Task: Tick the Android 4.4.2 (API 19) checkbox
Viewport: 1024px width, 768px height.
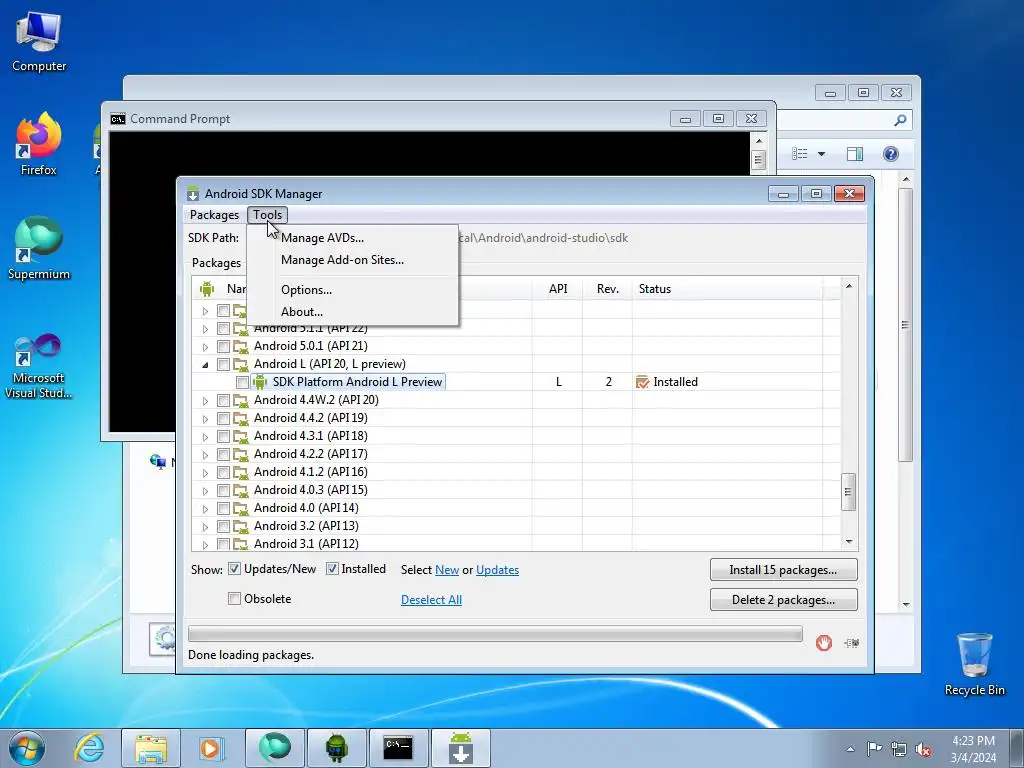Action: [x=223, y=418]
